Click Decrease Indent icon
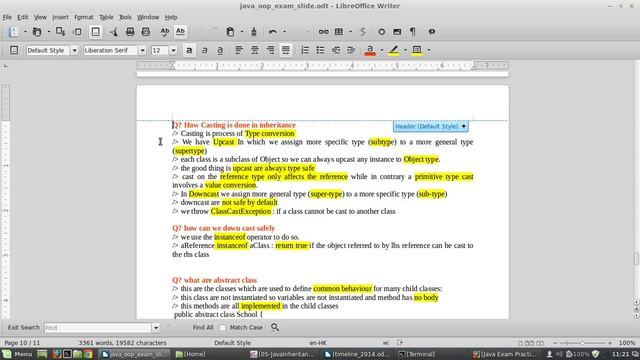Image resolution: width=640 pixels, height=360 pixels. (336, 50)
